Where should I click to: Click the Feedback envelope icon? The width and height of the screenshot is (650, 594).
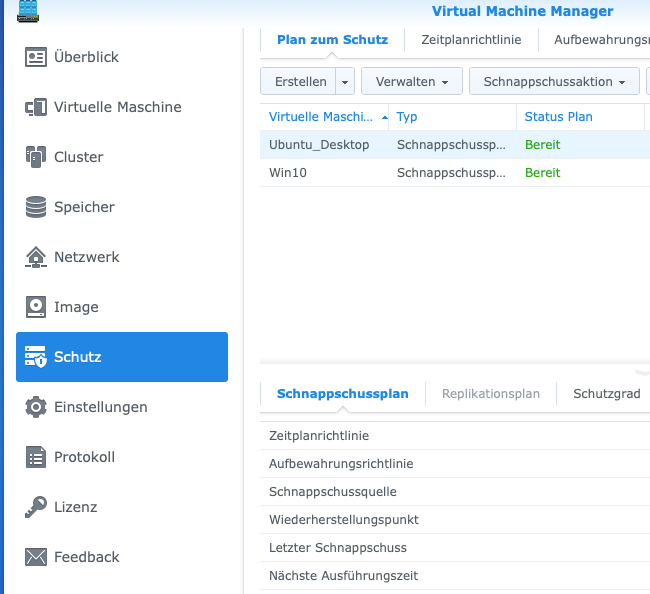point(36,557)
